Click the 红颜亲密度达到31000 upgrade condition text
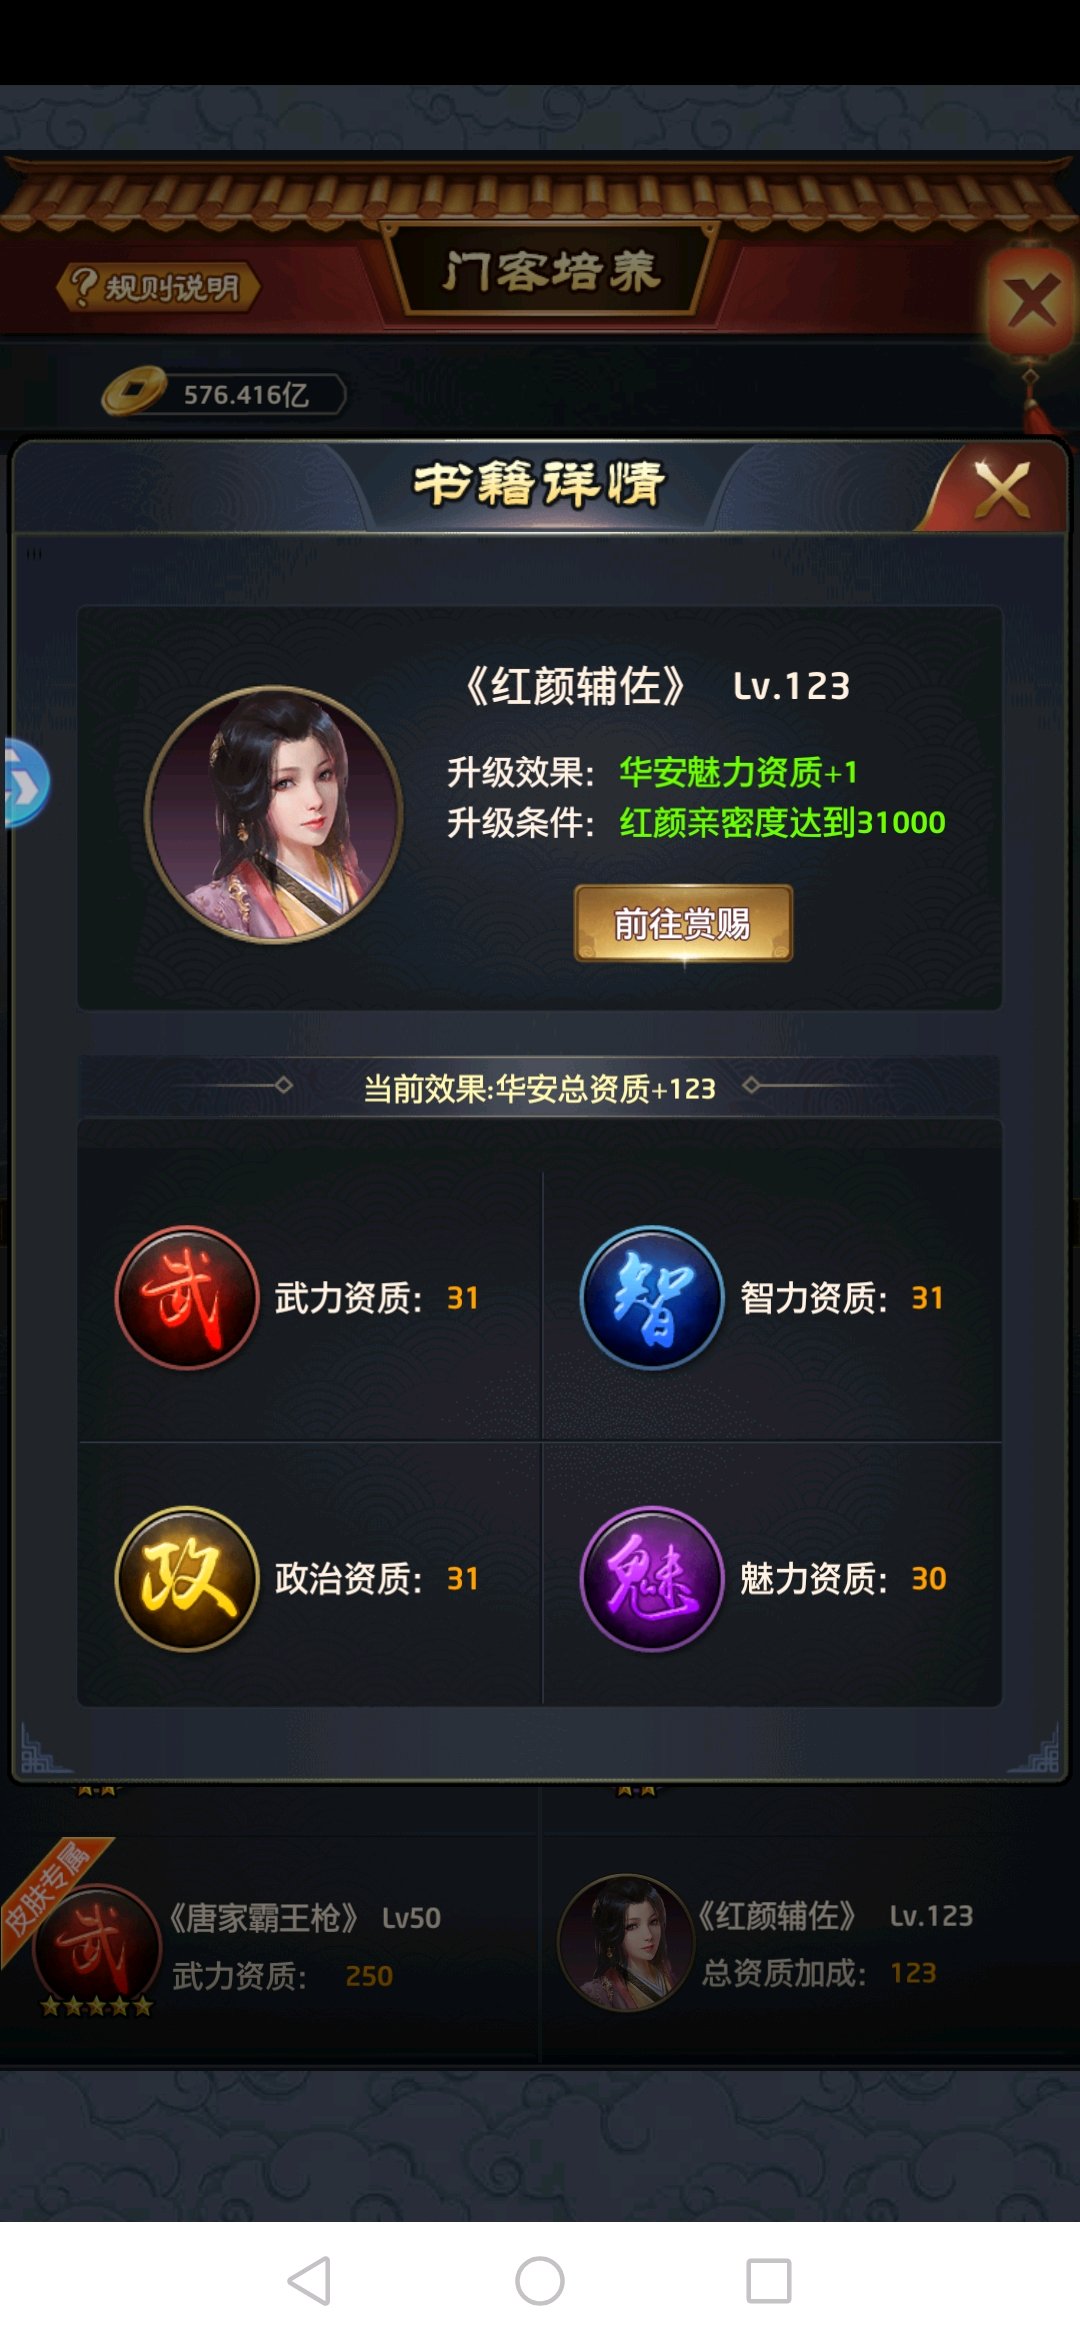This screenshot has height=2340, width=1080. click(x=782, y=822)
